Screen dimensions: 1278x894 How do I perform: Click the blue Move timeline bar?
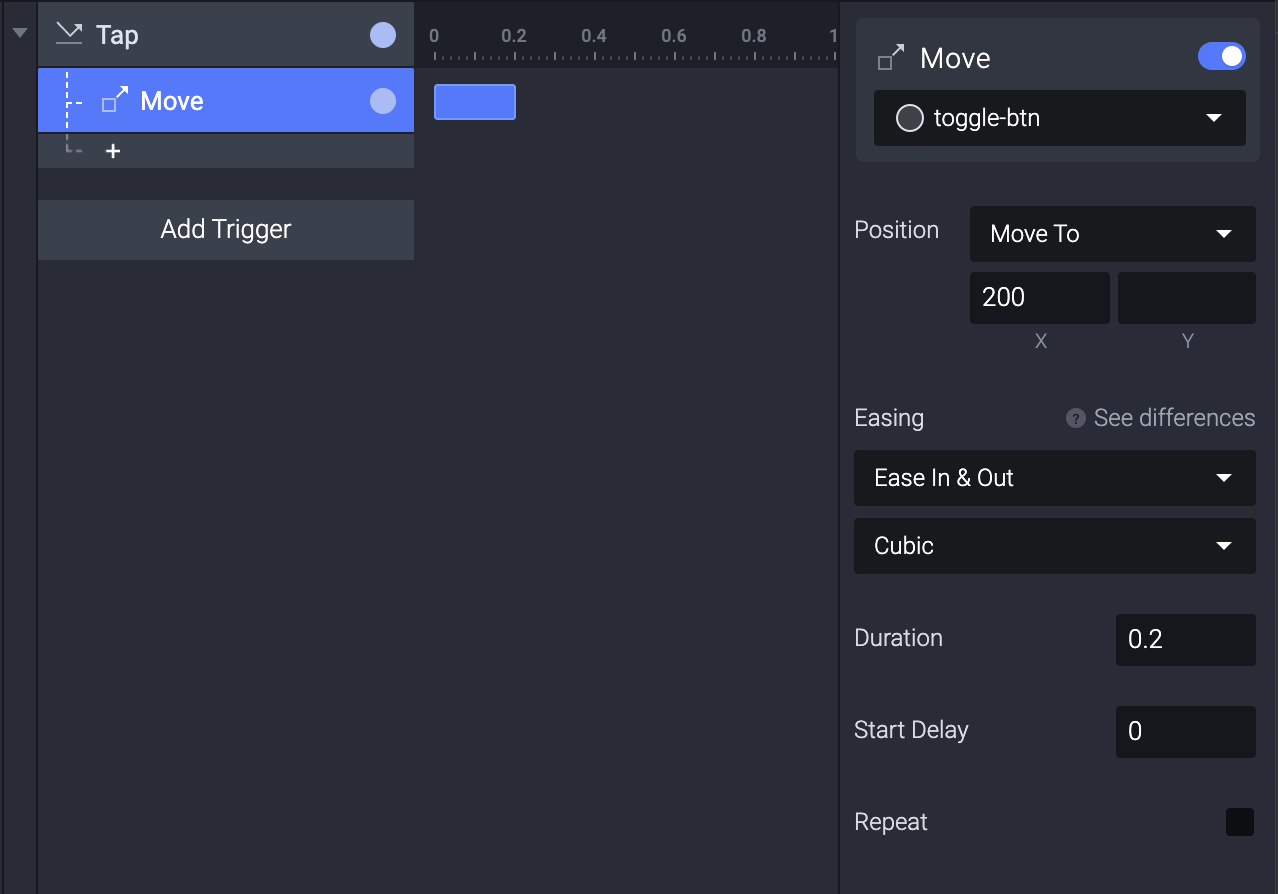click(x=475, y=102)
